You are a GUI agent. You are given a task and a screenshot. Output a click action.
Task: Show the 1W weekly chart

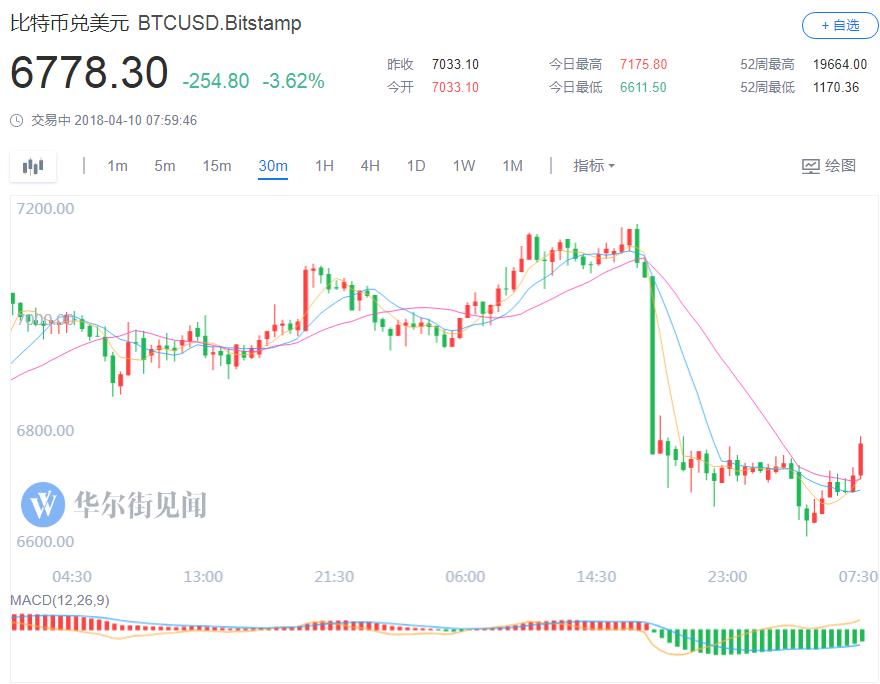point(464,166)
